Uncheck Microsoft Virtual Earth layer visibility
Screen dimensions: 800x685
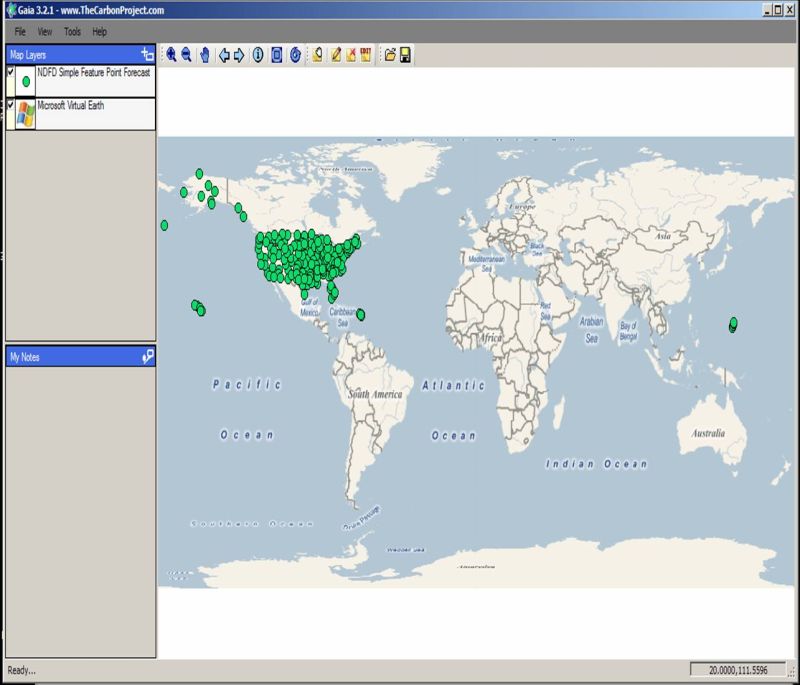10,105
